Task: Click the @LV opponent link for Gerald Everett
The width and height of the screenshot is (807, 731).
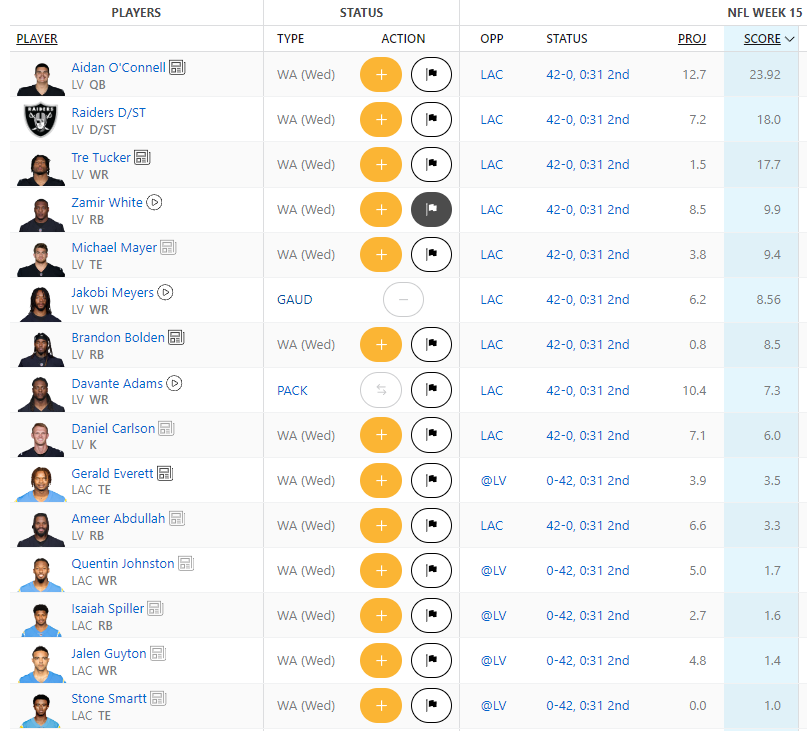Action: pos(493,480)
